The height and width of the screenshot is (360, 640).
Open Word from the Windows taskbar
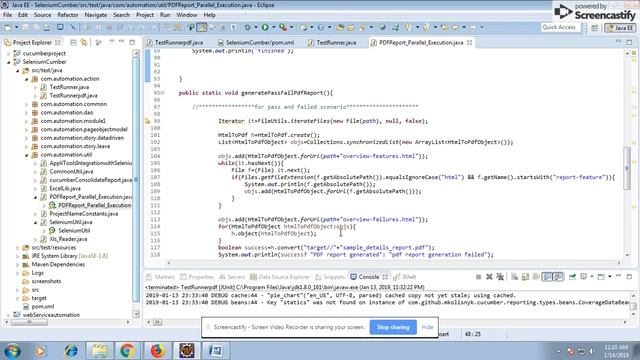(216, 351)
